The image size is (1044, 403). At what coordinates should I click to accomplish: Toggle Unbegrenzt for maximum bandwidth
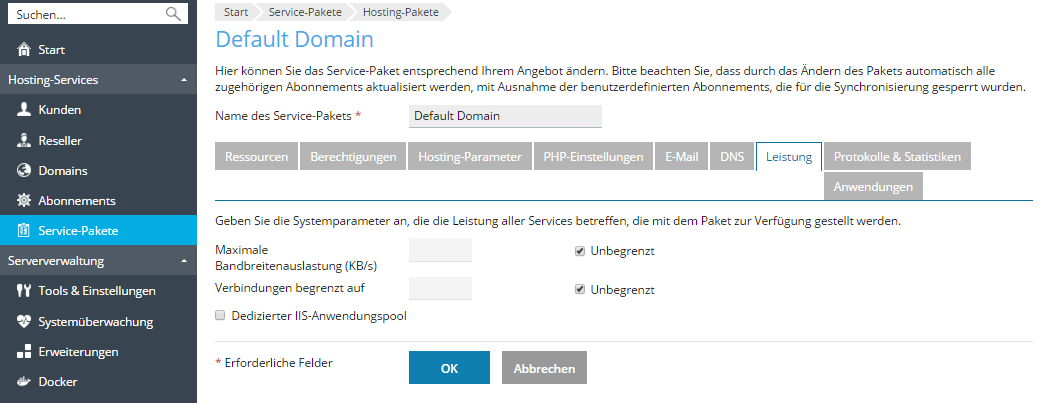580,251
